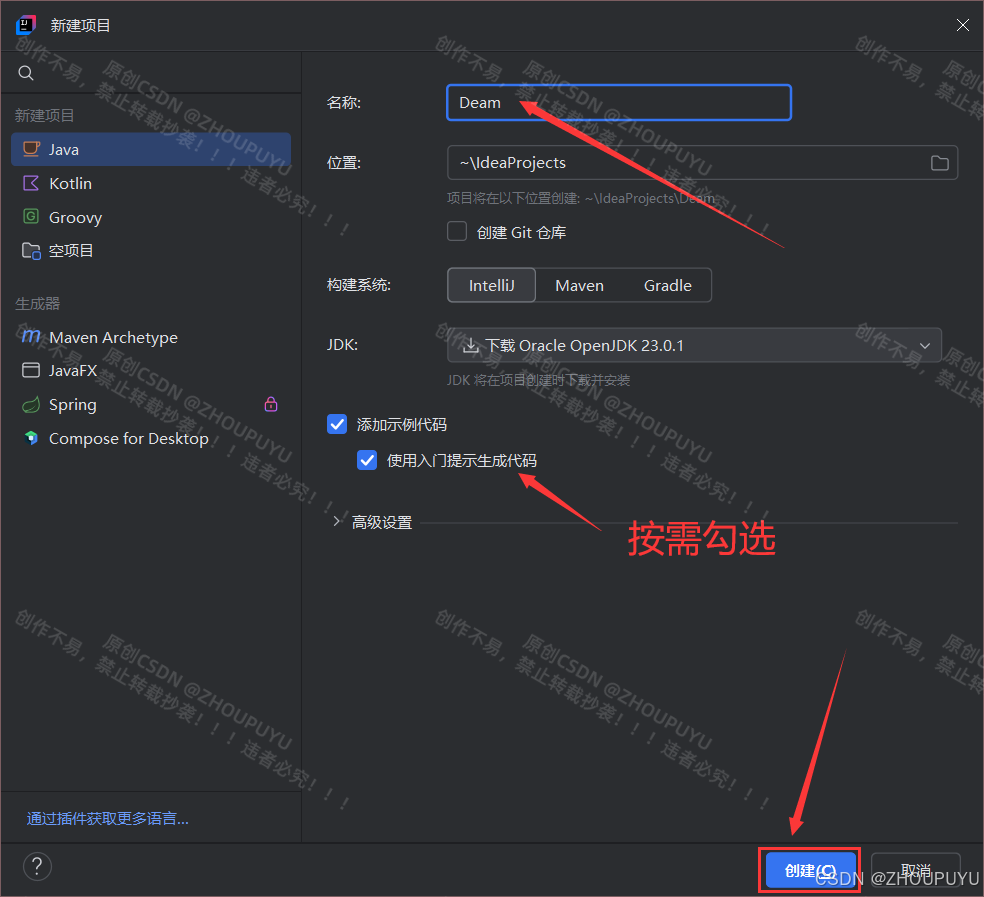
Task: Choose JavaFX generator
Action: pos(151,371)
